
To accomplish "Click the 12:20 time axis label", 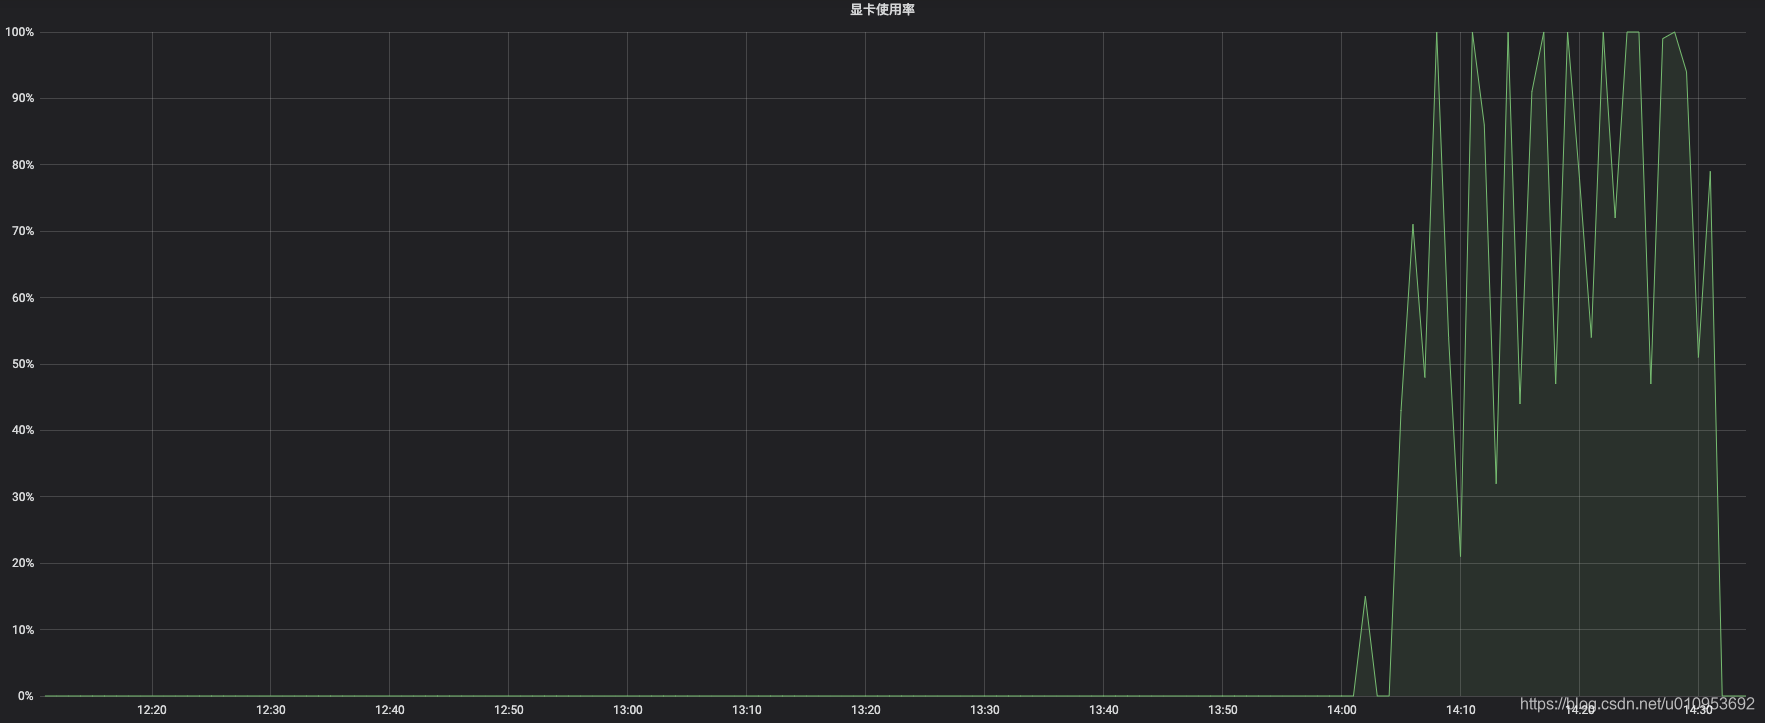I will tap(152, 710).
